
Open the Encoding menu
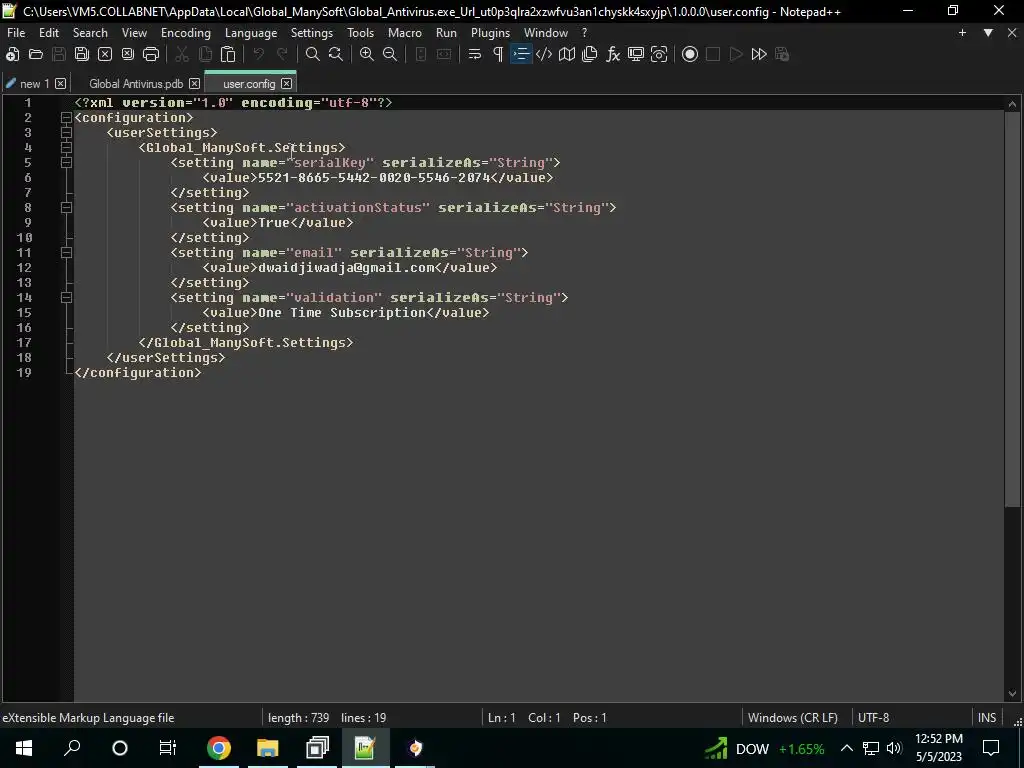[x=186, y=33]
